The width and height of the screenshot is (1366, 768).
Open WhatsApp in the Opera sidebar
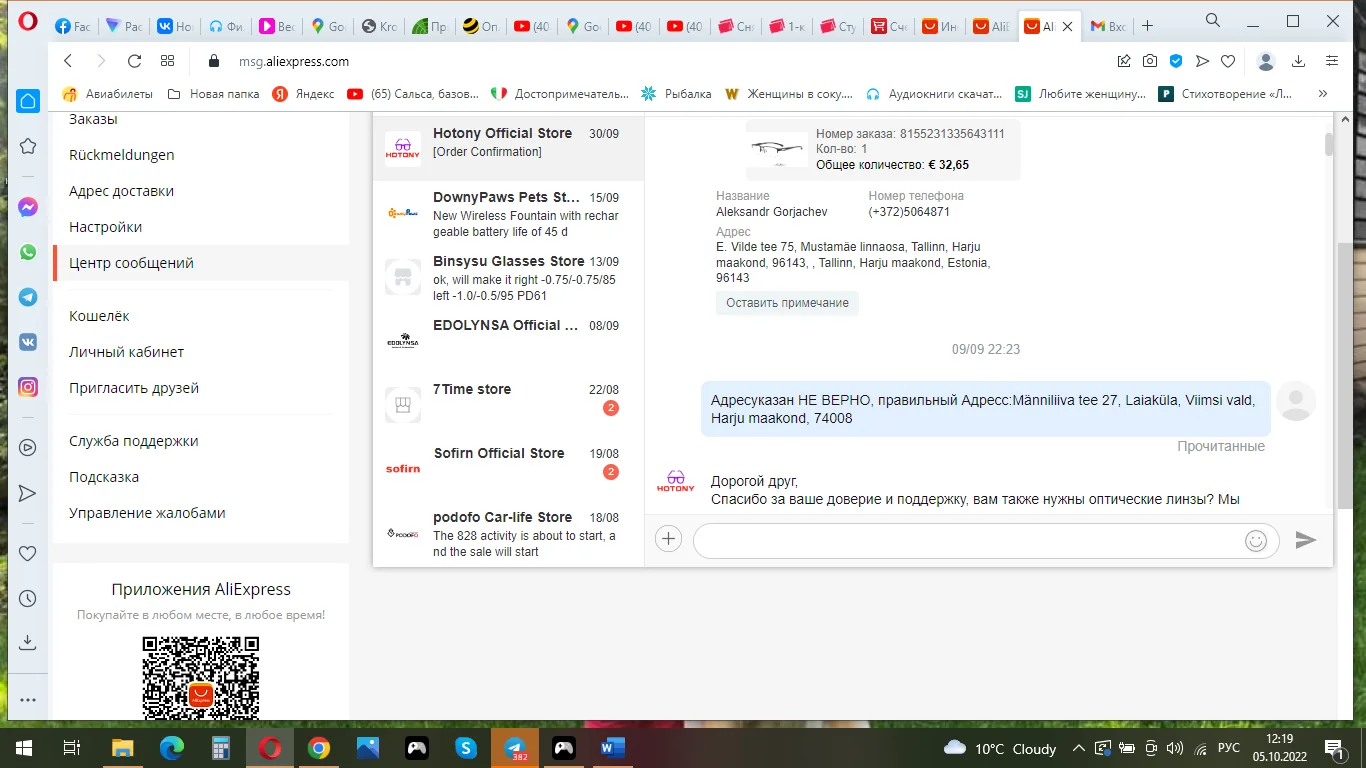28,252
